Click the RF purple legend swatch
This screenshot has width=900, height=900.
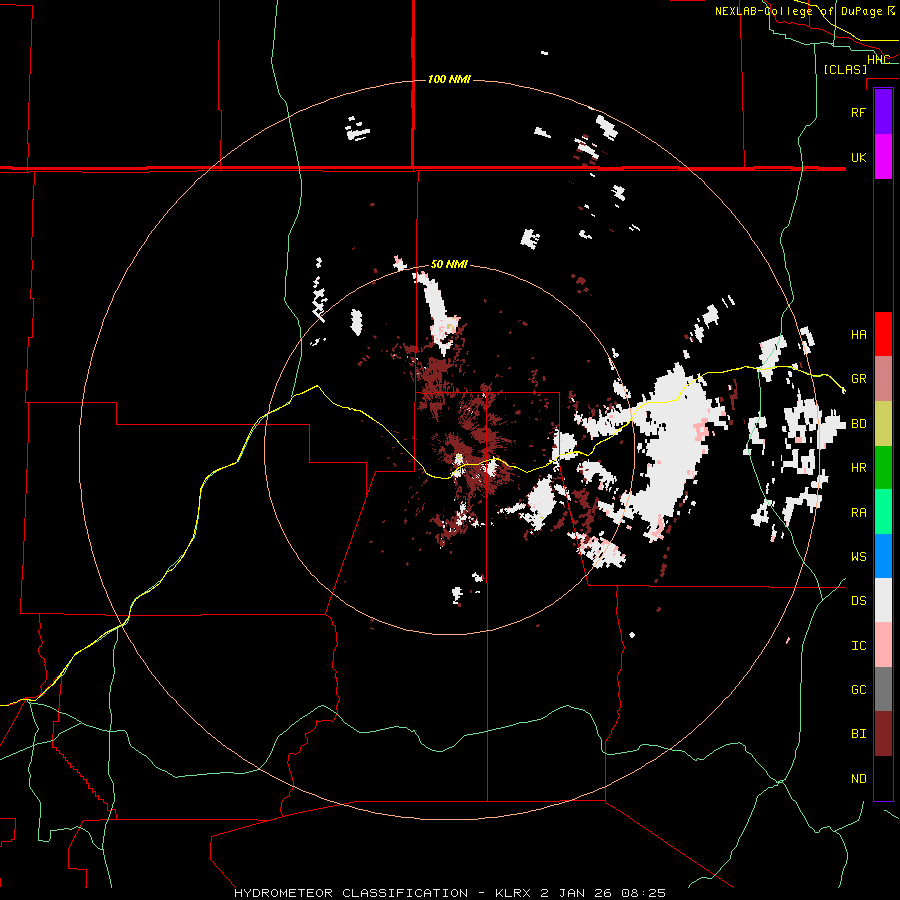tap(883, 112)
